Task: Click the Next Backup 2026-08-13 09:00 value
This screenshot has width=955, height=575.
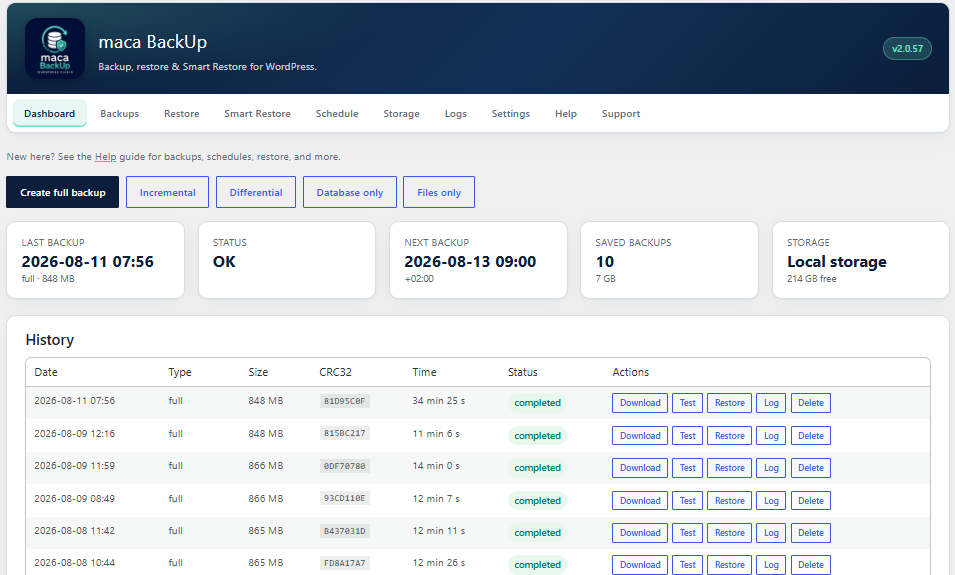Action: pyautogui.click(x=470, y=262)
